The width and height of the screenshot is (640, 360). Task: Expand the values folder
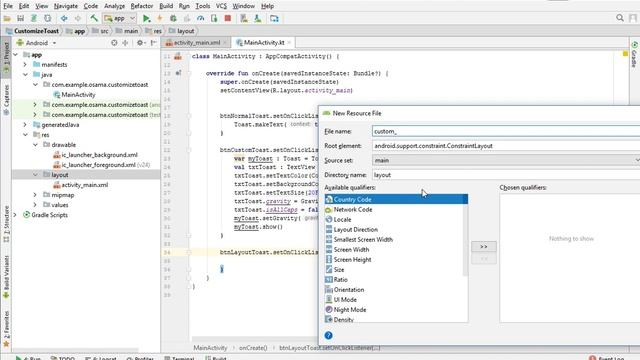click(x=36, y=205)
